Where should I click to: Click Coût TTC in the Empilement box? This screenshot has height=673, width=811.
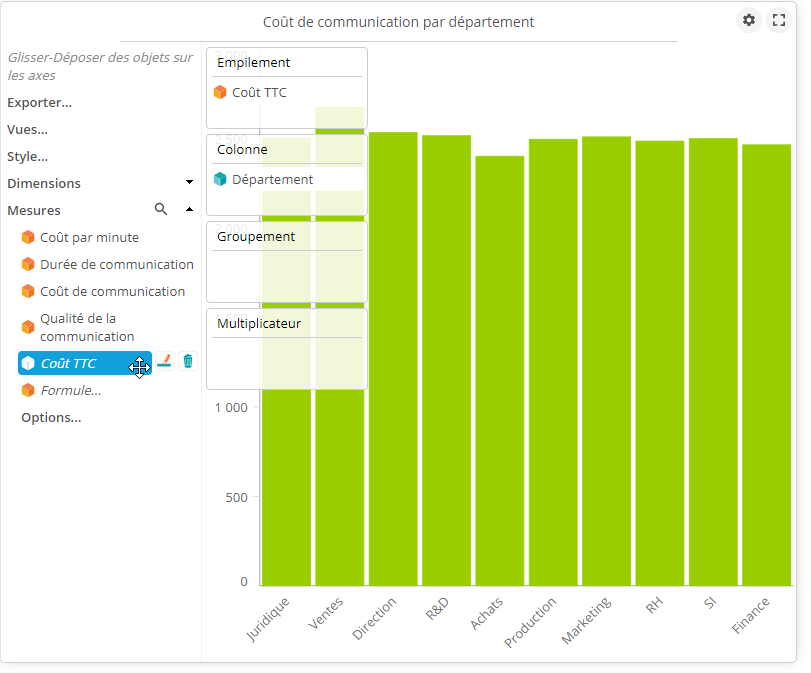(259, 93)
